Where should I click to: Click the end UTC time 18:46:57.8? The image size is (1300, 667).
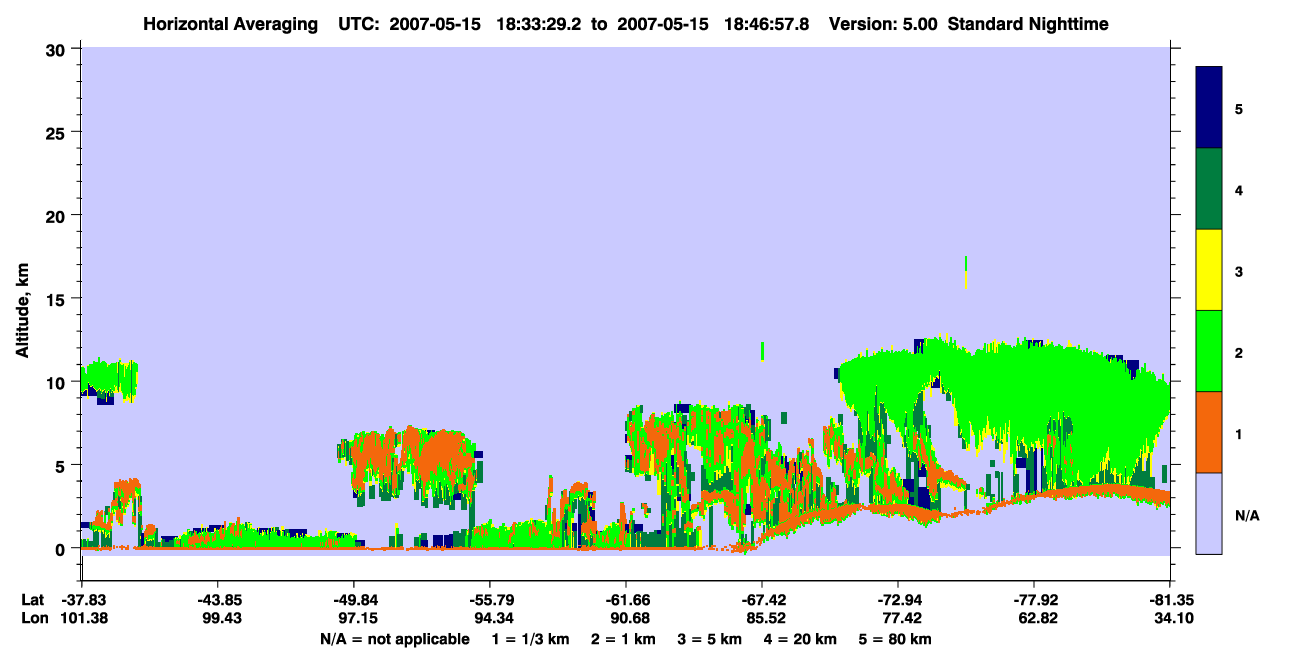[x=768, y=23]
